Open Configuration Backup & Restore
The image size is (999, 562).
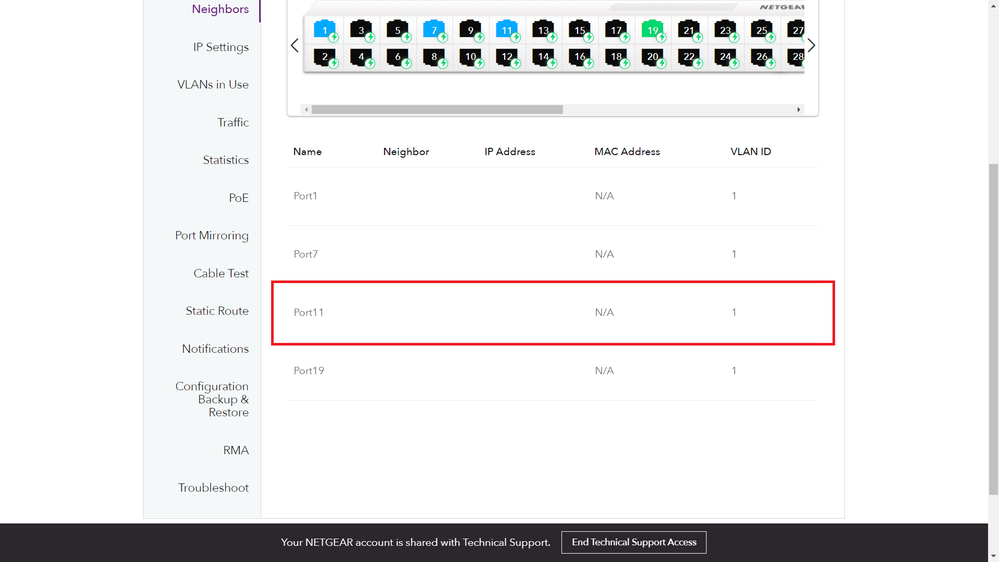click(x=212, y=400)
